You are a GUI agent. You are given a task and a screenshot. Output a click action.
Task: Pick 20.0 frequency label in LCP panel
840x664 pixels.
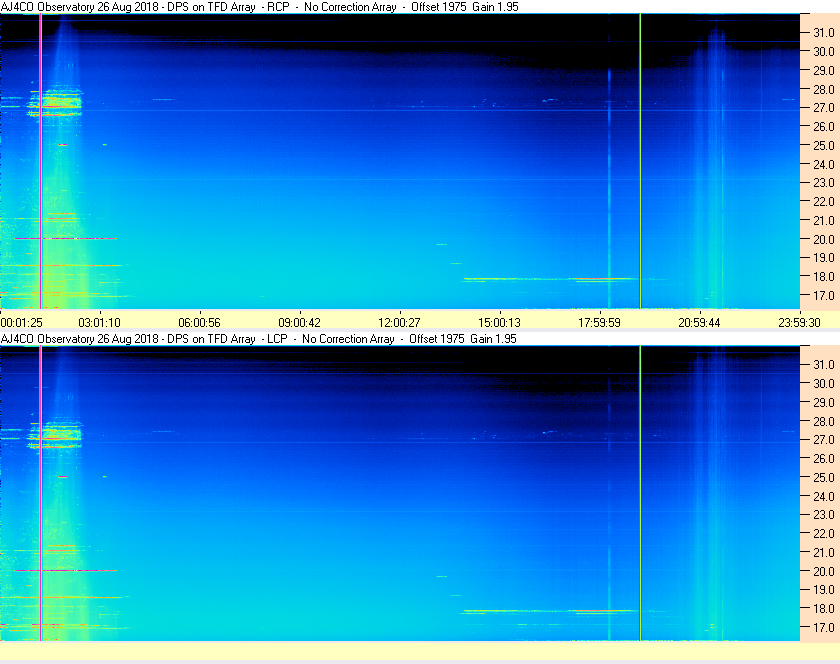coord(824,571)
